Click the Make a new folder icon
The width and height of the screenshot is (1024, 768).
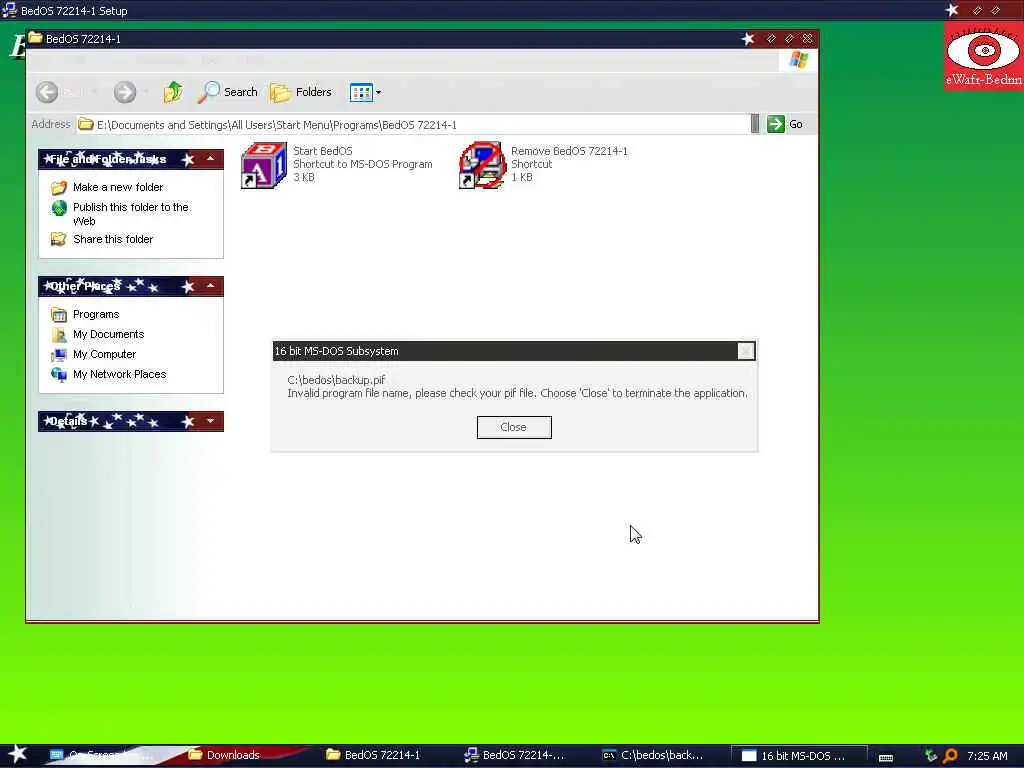pyautogui.click(x=59, y=188)
